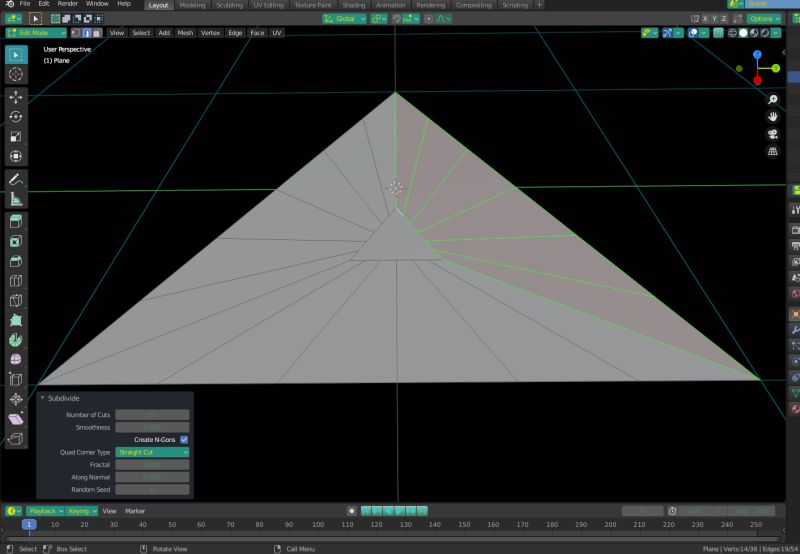800x554 pixels.
Task: Toggle the Create N-Gons checkbox
Action: (184, 440)
